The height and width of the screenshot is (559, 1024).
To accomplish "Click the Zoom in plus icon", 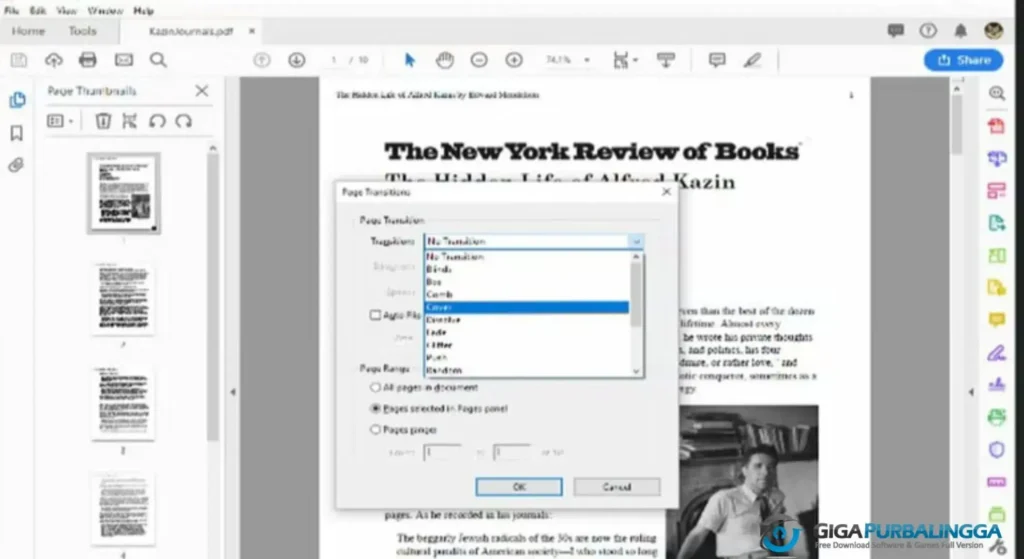I will click(x=514, y=60).
